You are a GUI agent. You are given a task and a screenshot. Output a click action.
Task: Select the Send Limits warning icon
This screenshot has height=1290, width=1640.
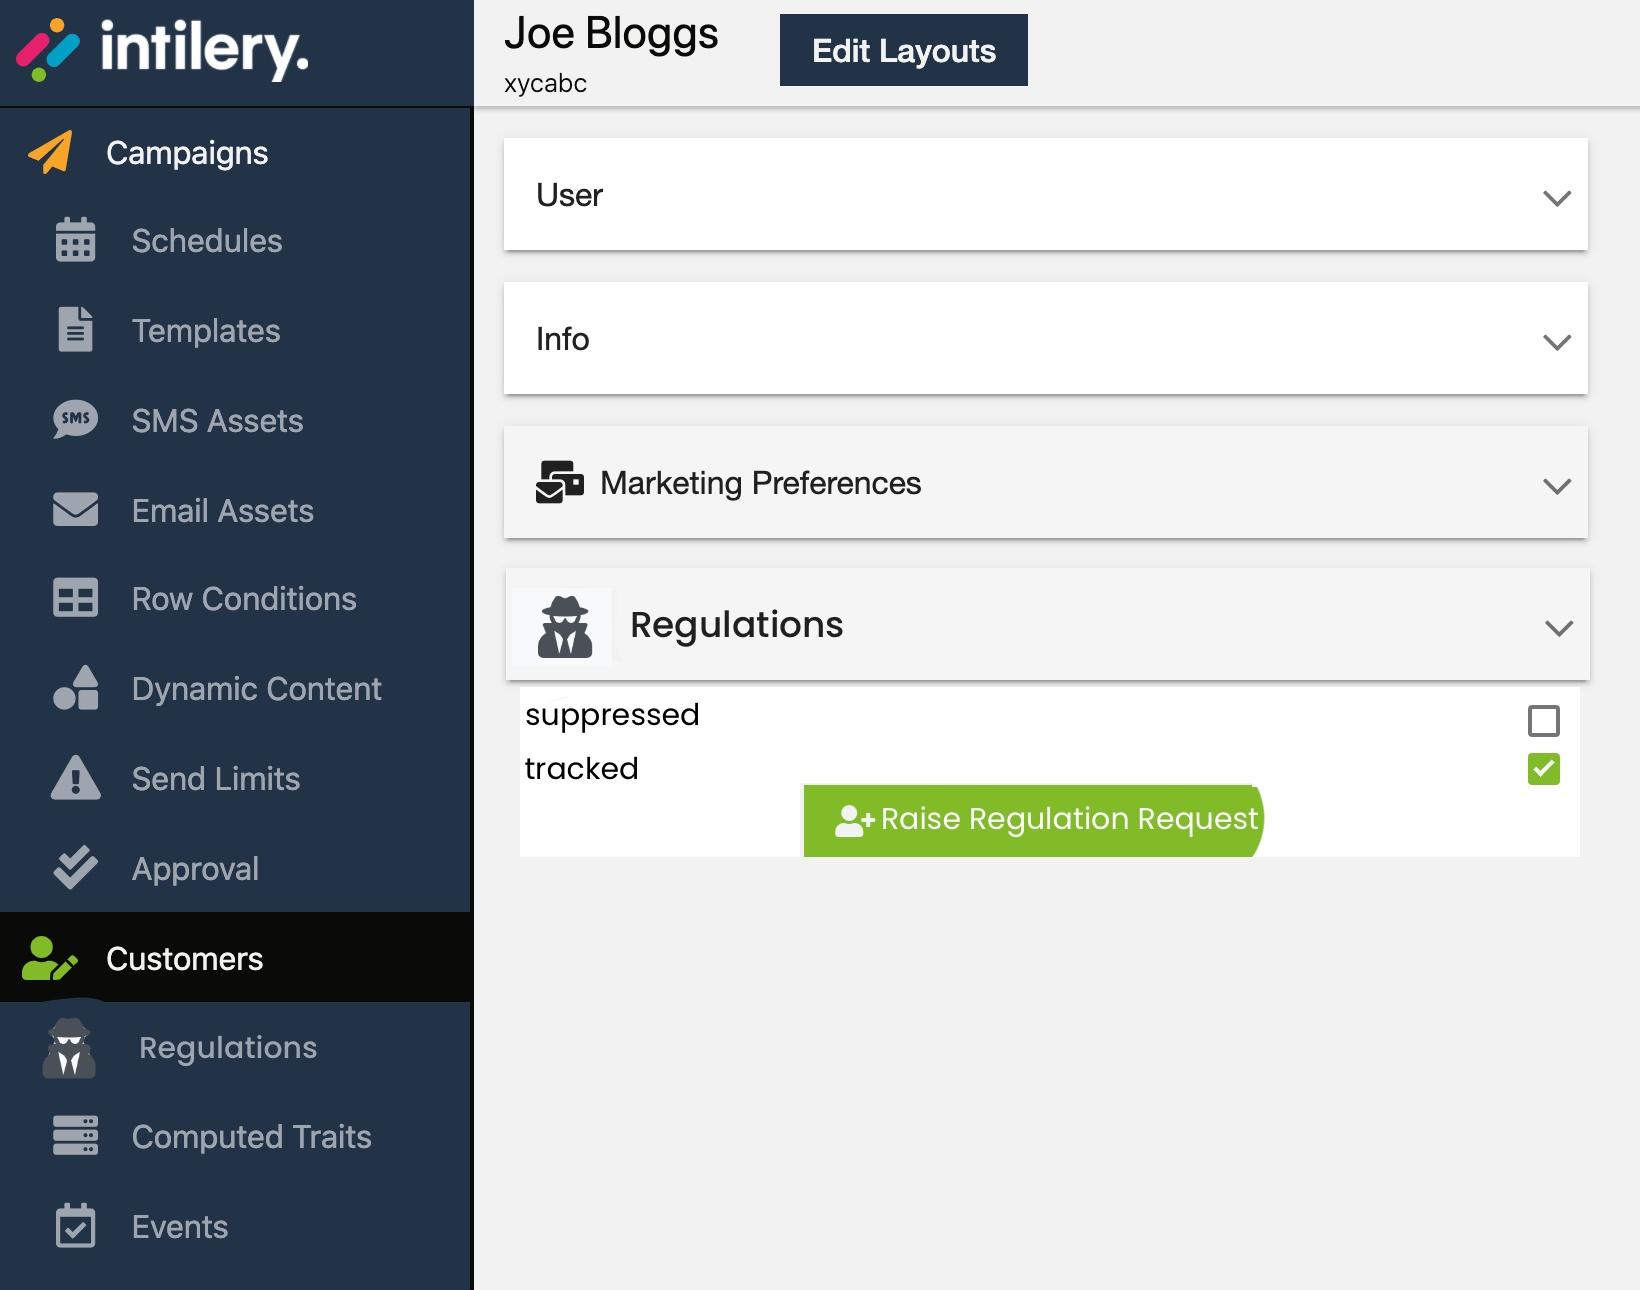tap(75, 778)
